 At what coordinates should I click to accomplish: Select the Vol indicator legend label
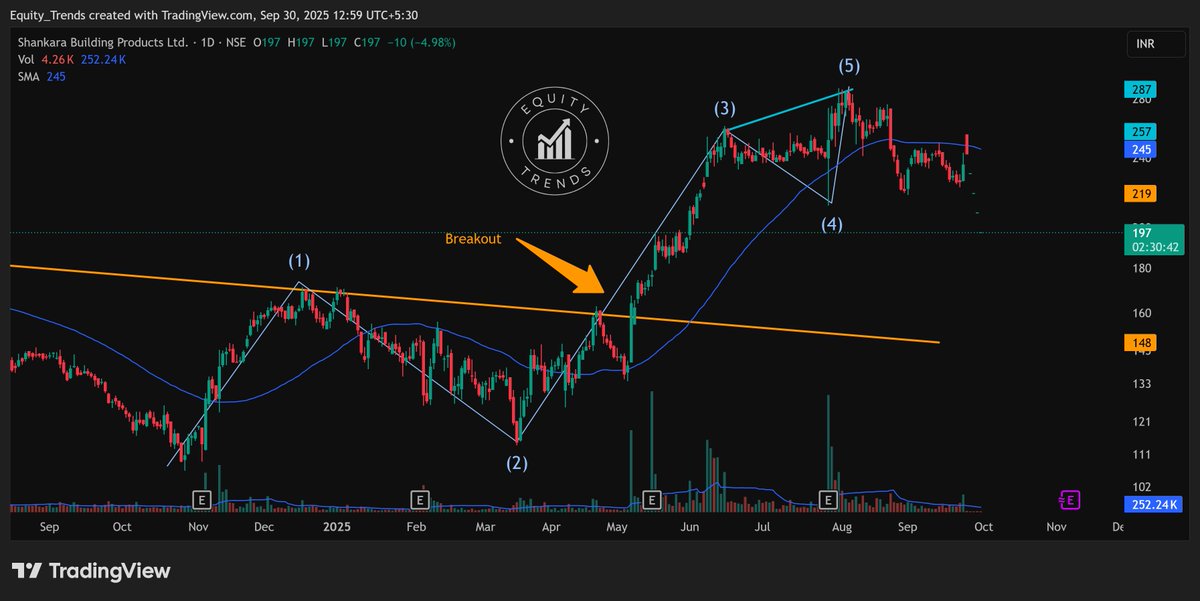27,61
